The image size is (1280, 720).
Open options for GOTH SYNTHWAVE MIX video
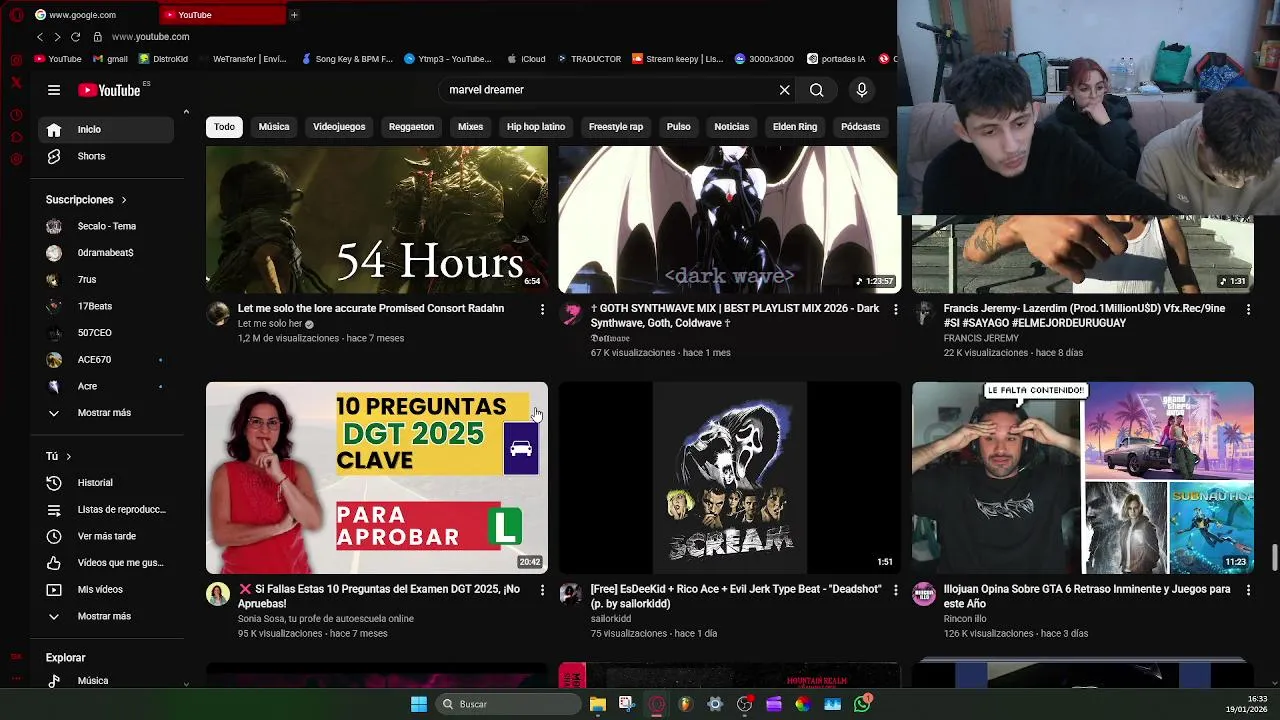895,310
